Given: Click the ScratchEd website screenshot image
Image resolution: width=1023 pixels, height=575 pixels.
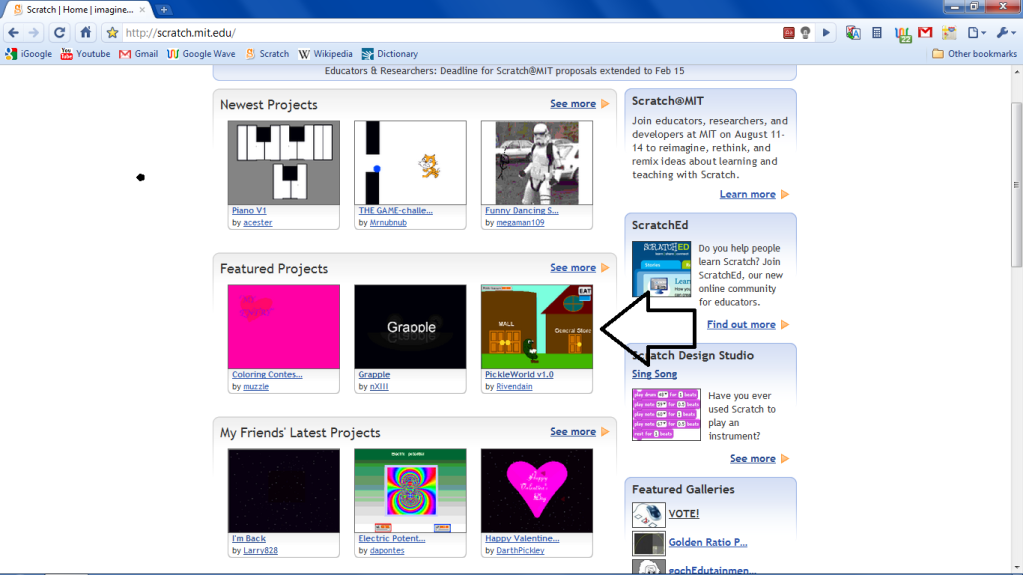Looking at the screenshot, I should [661, 269].
